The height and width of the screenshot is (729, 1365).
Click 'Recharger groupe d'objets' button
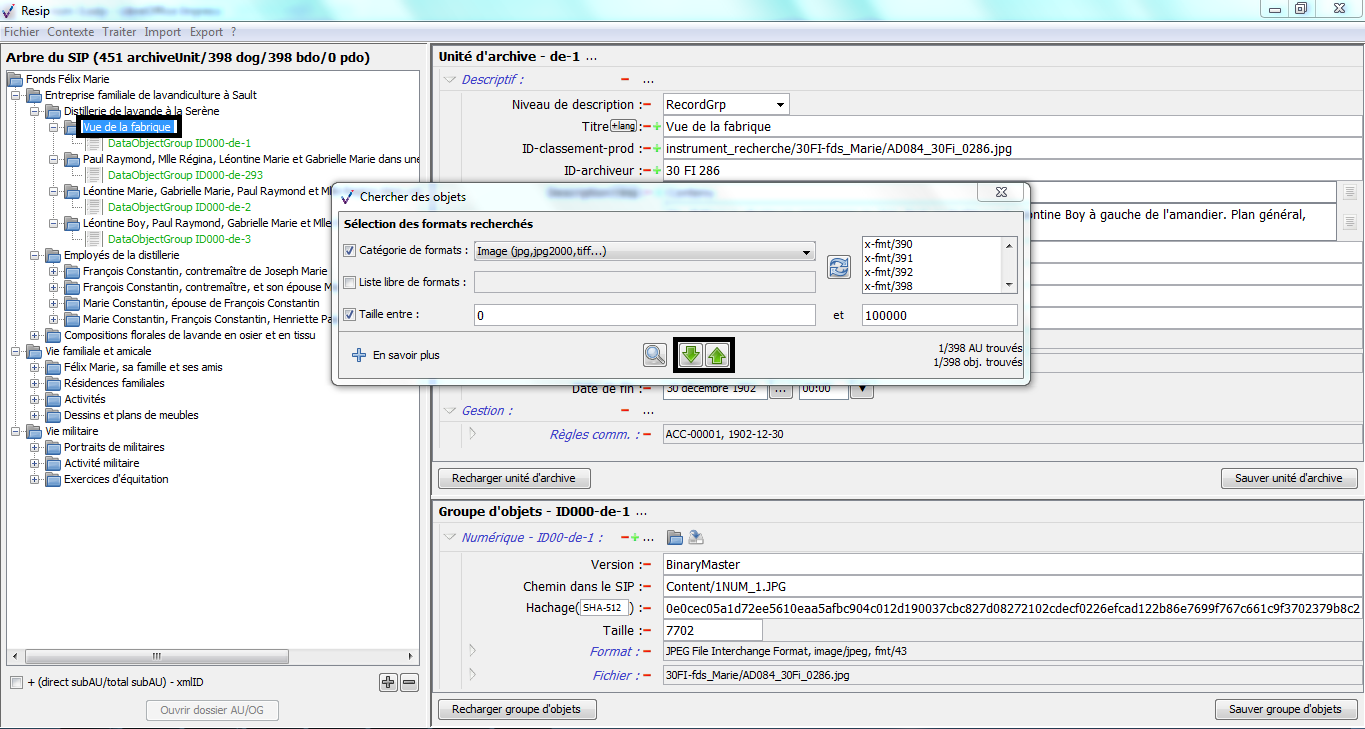tap(517, 709)
